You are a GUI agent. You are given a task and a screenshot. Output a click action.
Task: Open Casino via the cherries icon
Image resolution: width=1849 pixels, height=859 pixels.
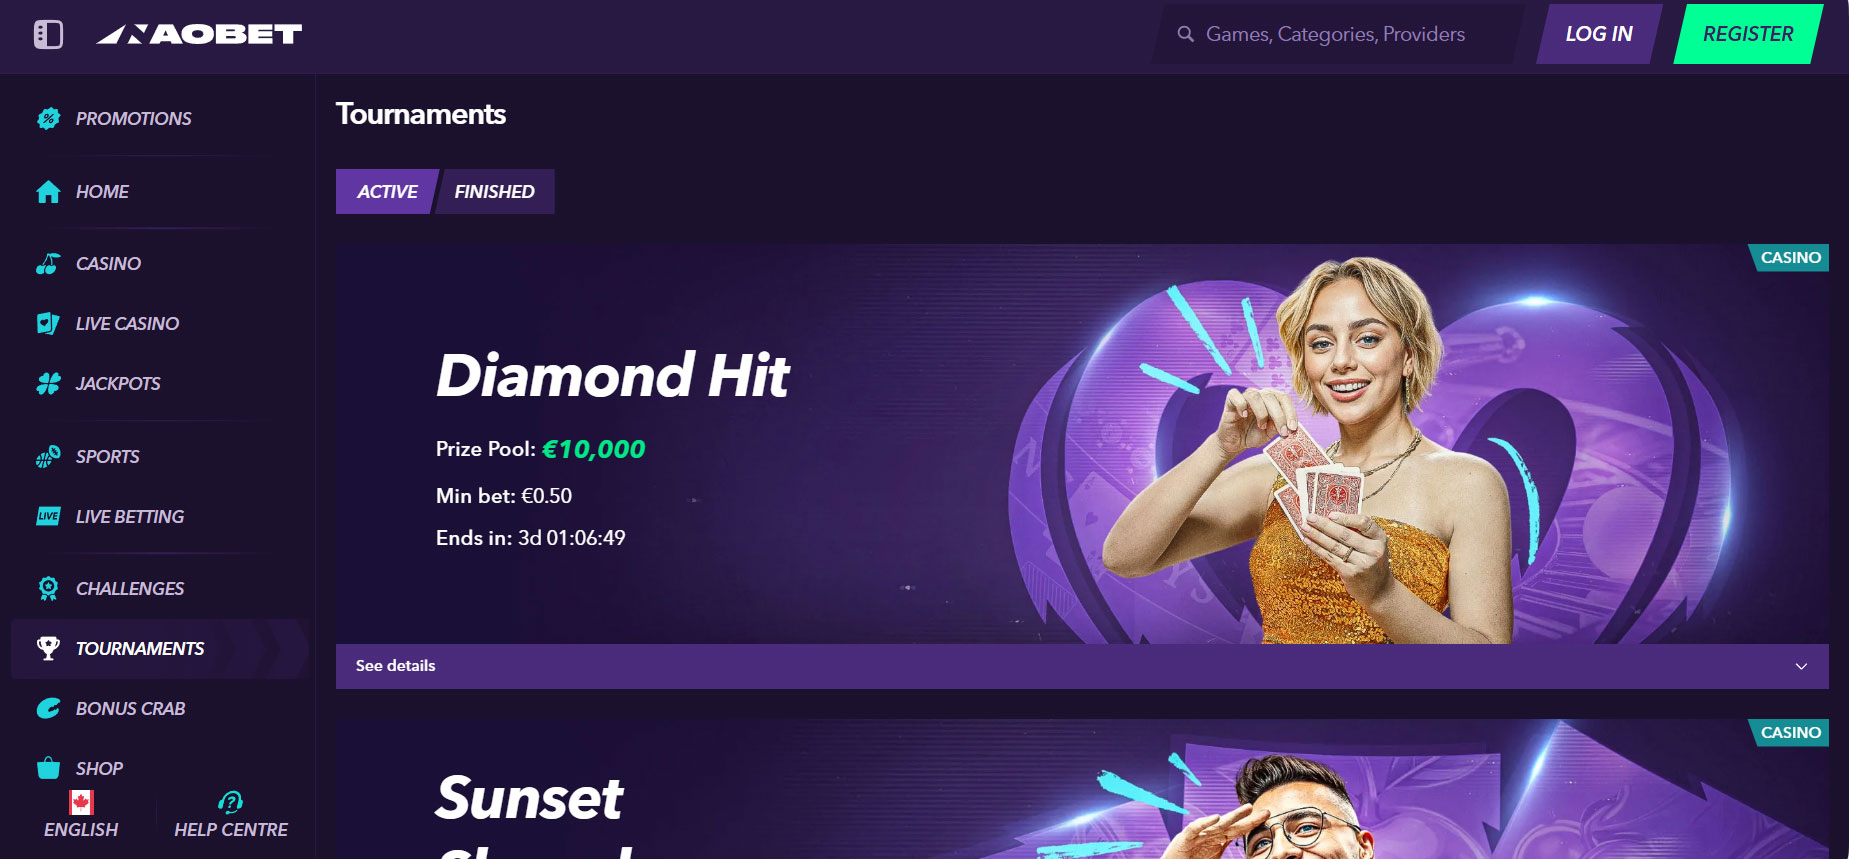pos(48,263)
